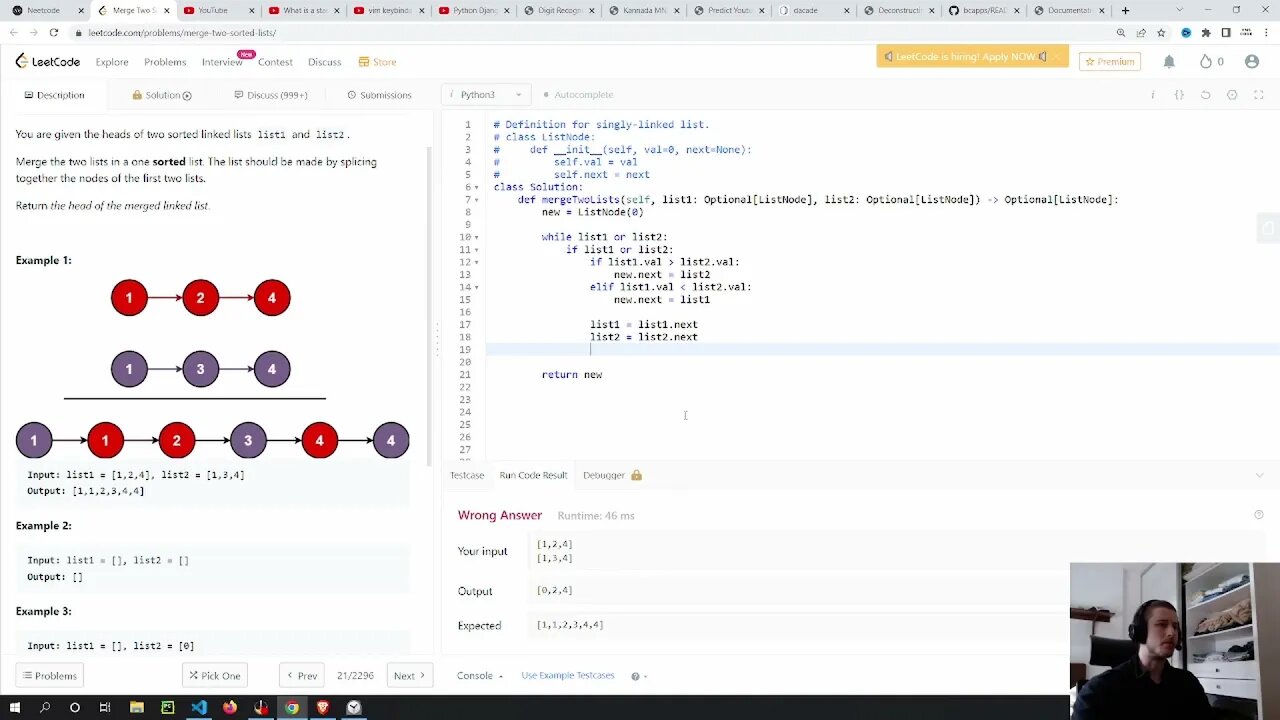Click the Premium button
1280x720 pixels.
[1109, 62]
